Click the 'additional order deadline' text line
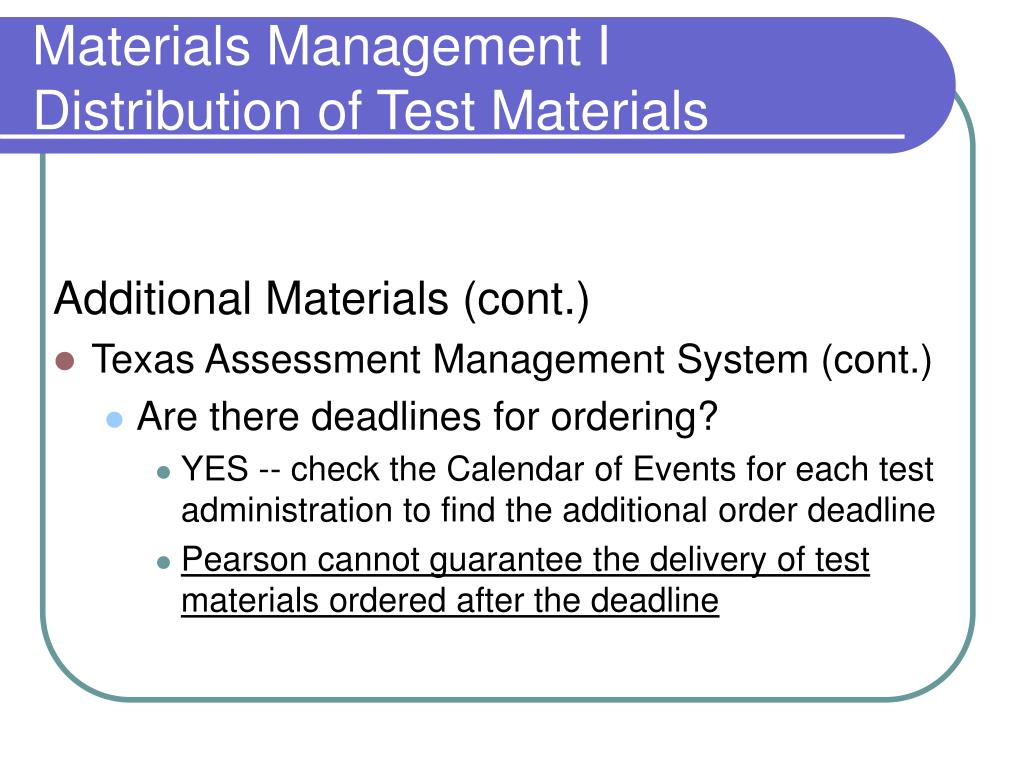Image resolution: width=1024 pixels, height=768 pixels. (x=558, y=510)
